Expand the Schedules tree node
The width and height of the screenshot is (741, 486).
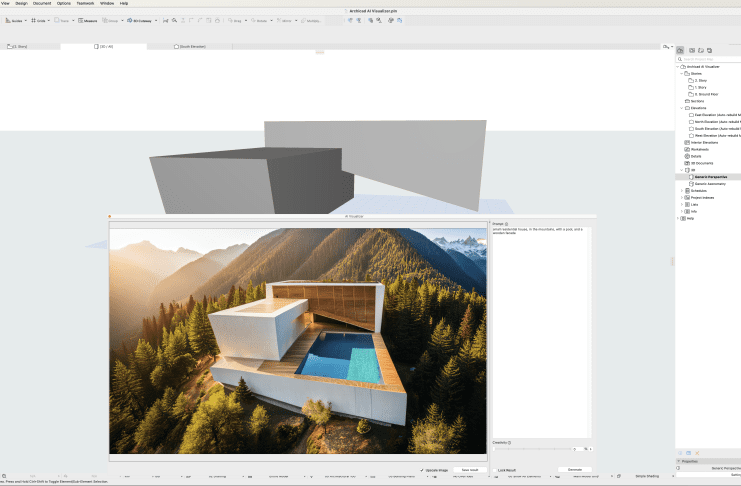point(680,190)
